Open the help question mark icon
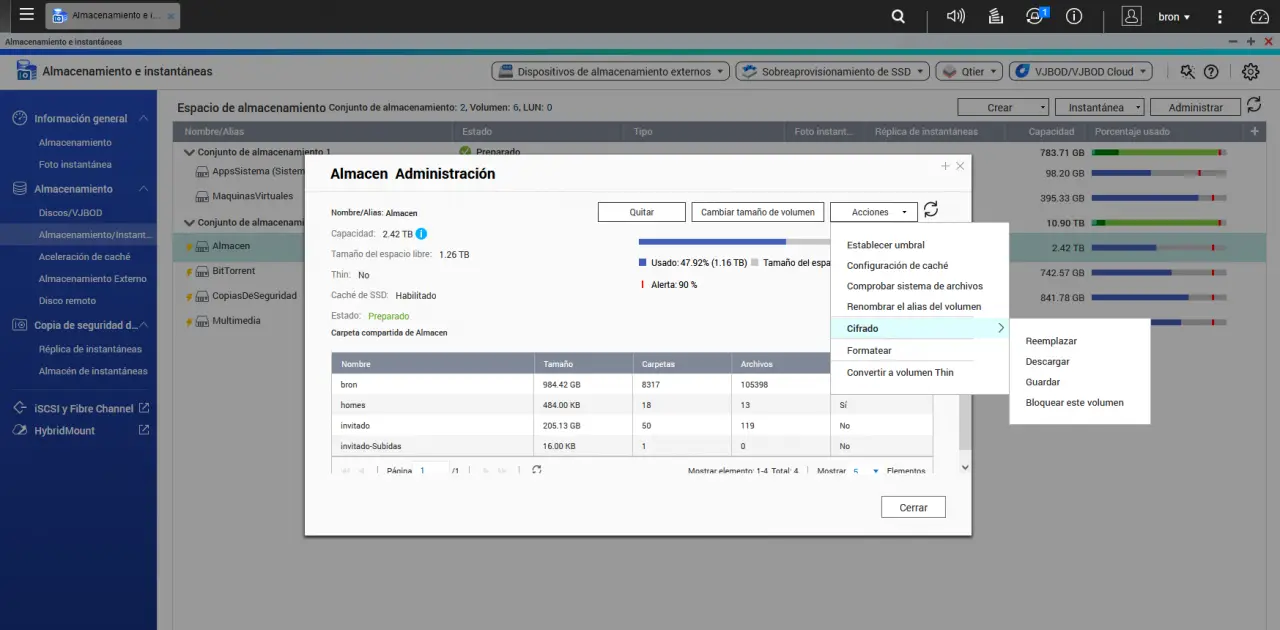The height and width of the screenshot is (630, 1280). (x=1211, y=72)
